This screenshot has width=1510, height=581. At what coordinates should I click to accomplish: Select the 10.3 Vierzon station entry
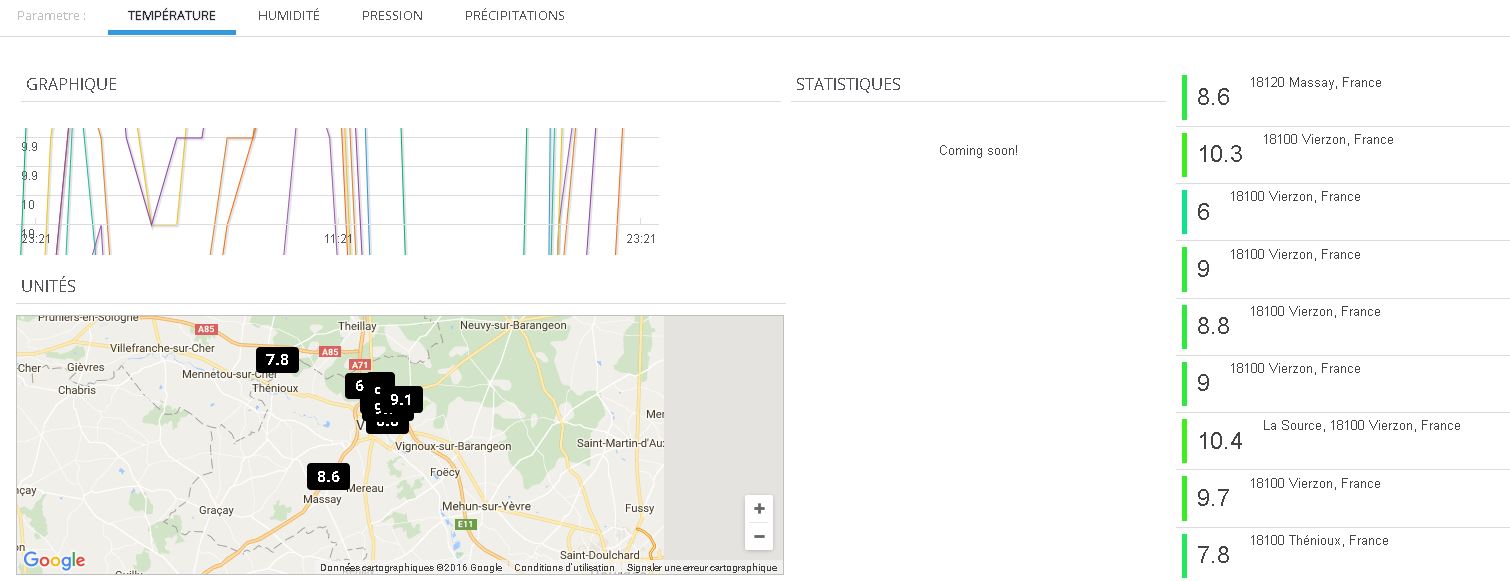click(1327, 140)
